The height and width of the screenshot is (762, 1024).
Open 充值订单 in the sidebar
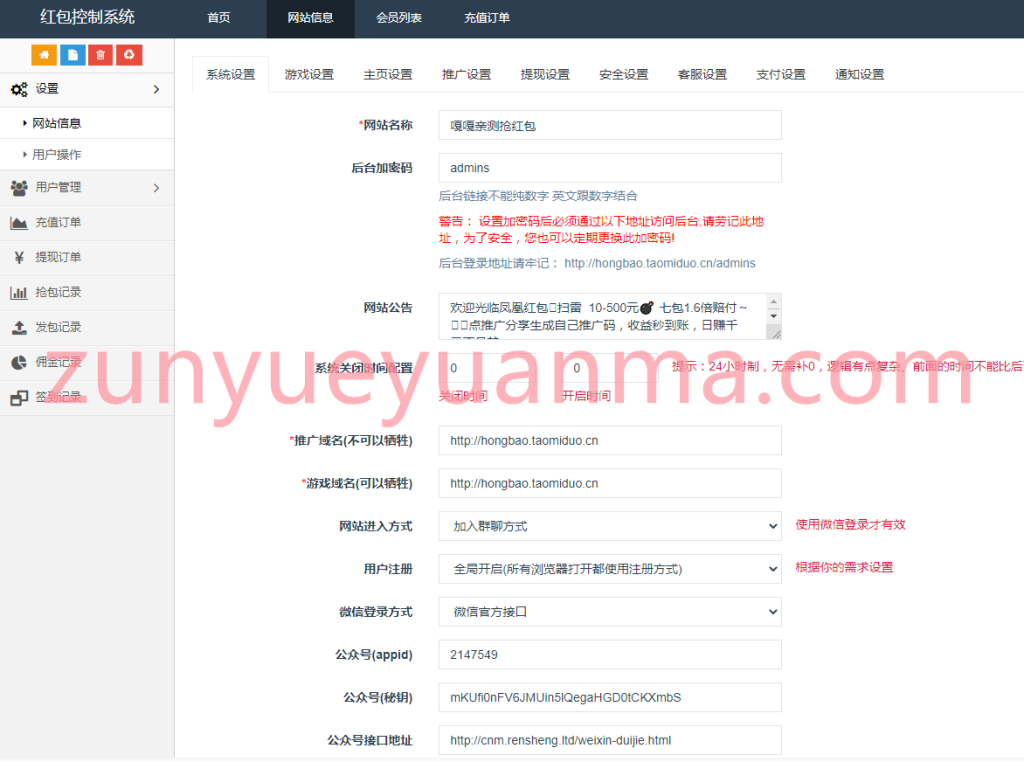click(x=87, y=223)
